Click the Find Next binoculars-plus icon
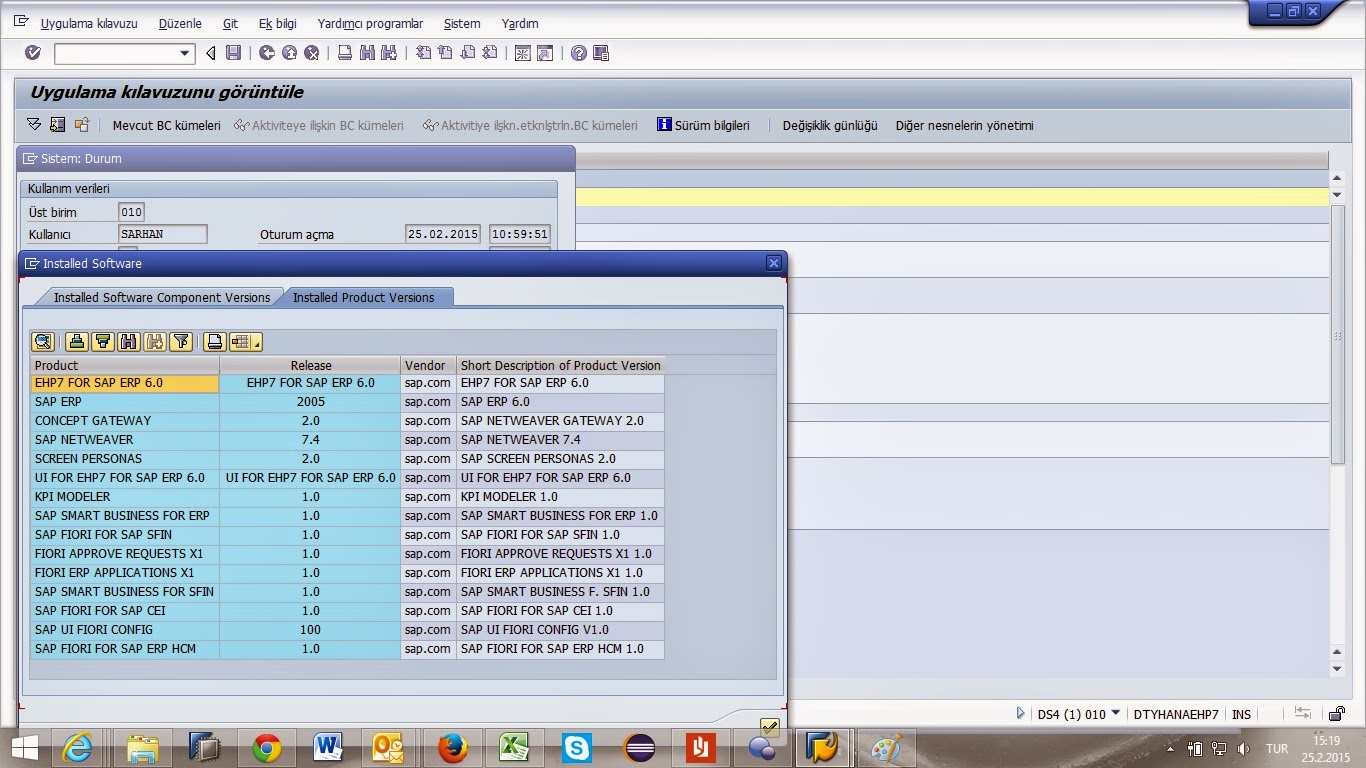This screenshot has height=768, width=1366. (155, 342)
